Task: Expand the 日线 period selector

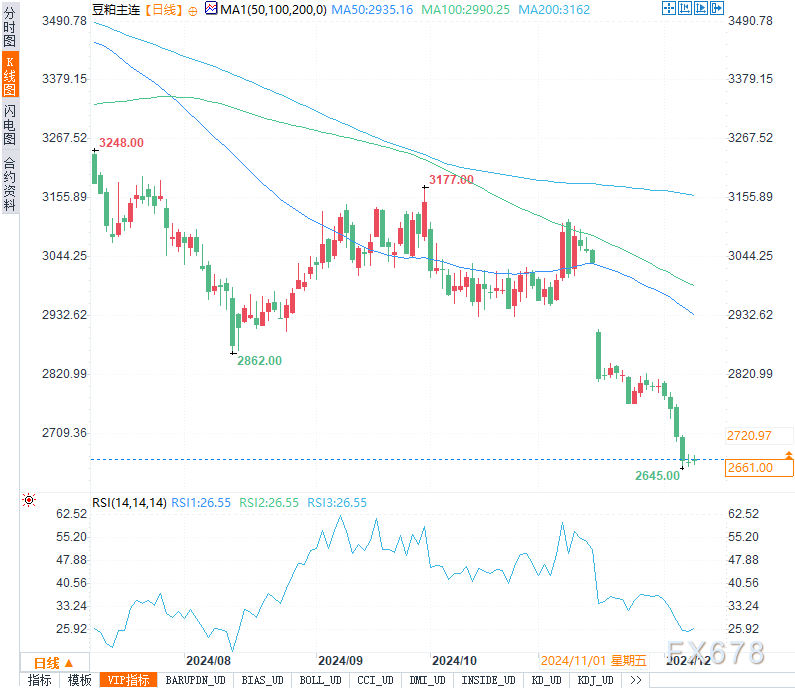Action: 54,663
